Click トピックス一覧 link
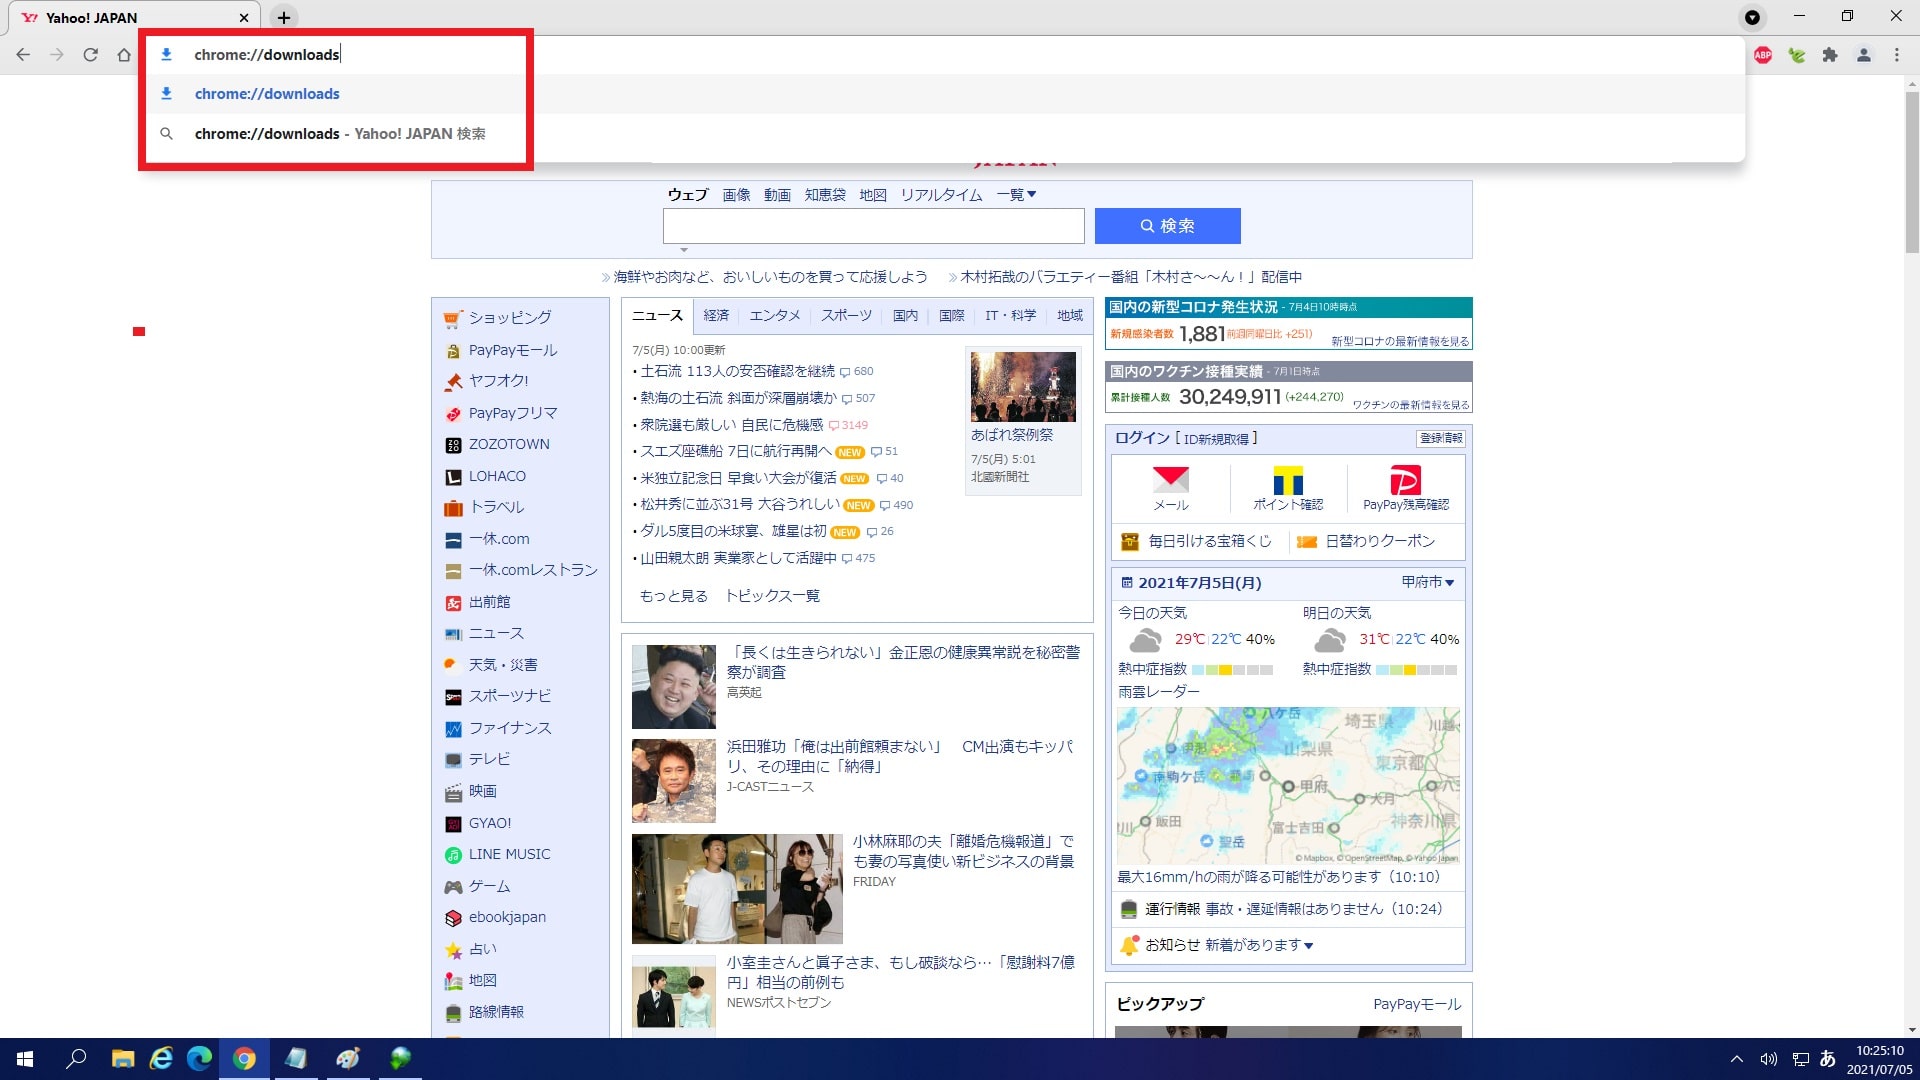 coord(772,596)
